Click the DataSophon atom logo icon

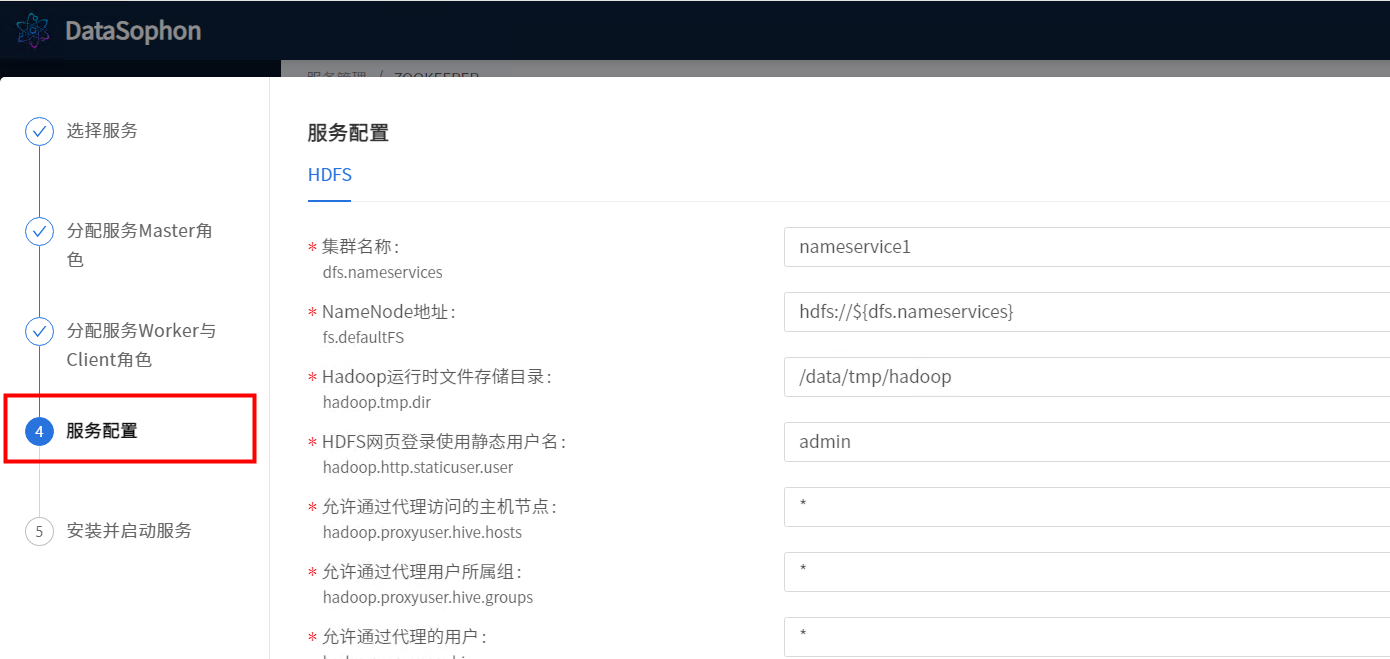33,30
